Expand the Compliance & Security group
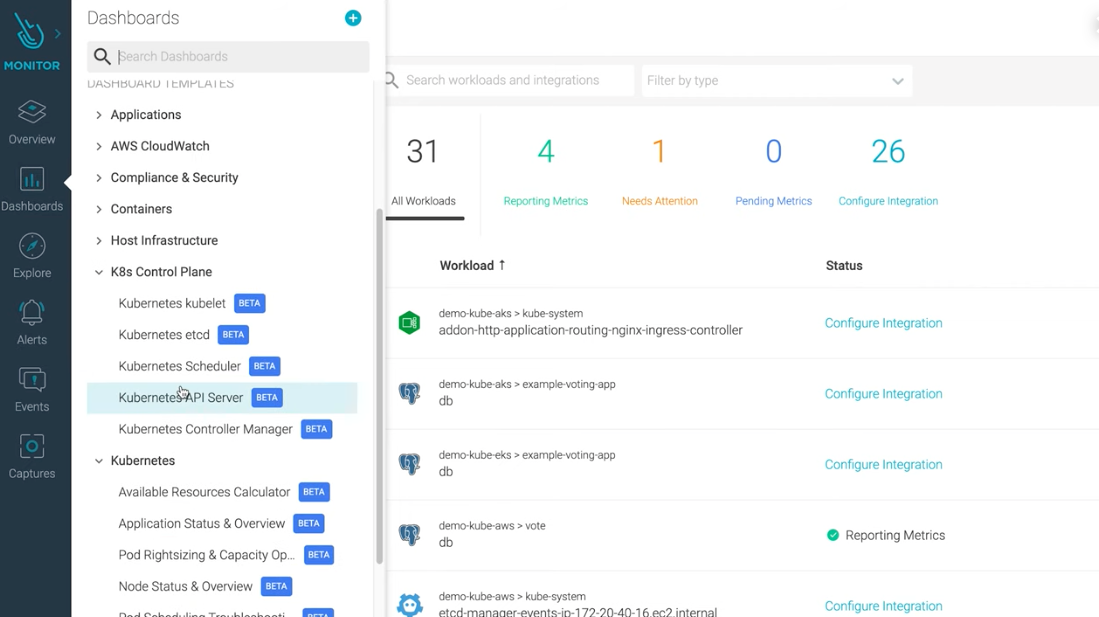 coord(98,178)
